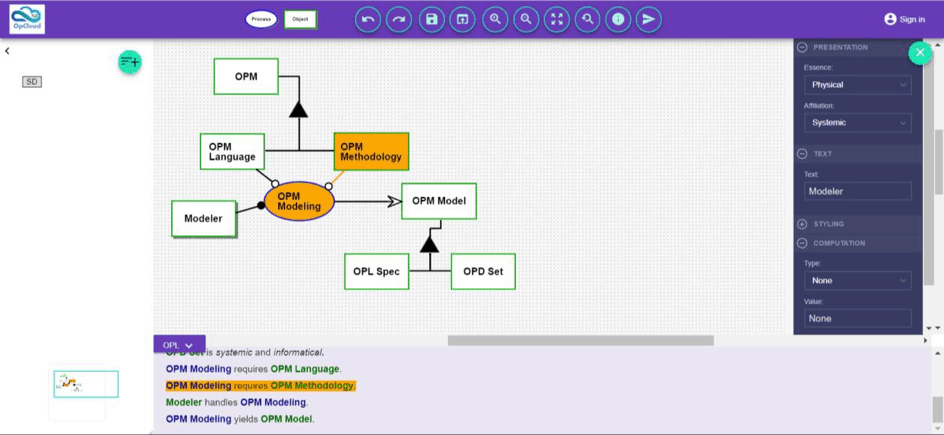This screenshot has width=944, height=435.
Task: Click the paper plane send icon
Action: click(649, 19)
